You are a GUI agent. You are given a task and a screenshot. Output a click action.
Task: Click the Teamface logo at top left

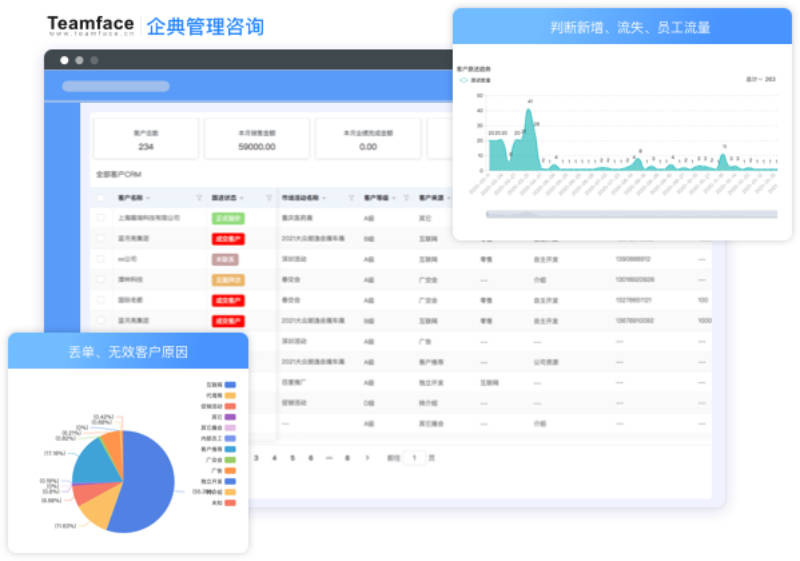click(91, 25)
